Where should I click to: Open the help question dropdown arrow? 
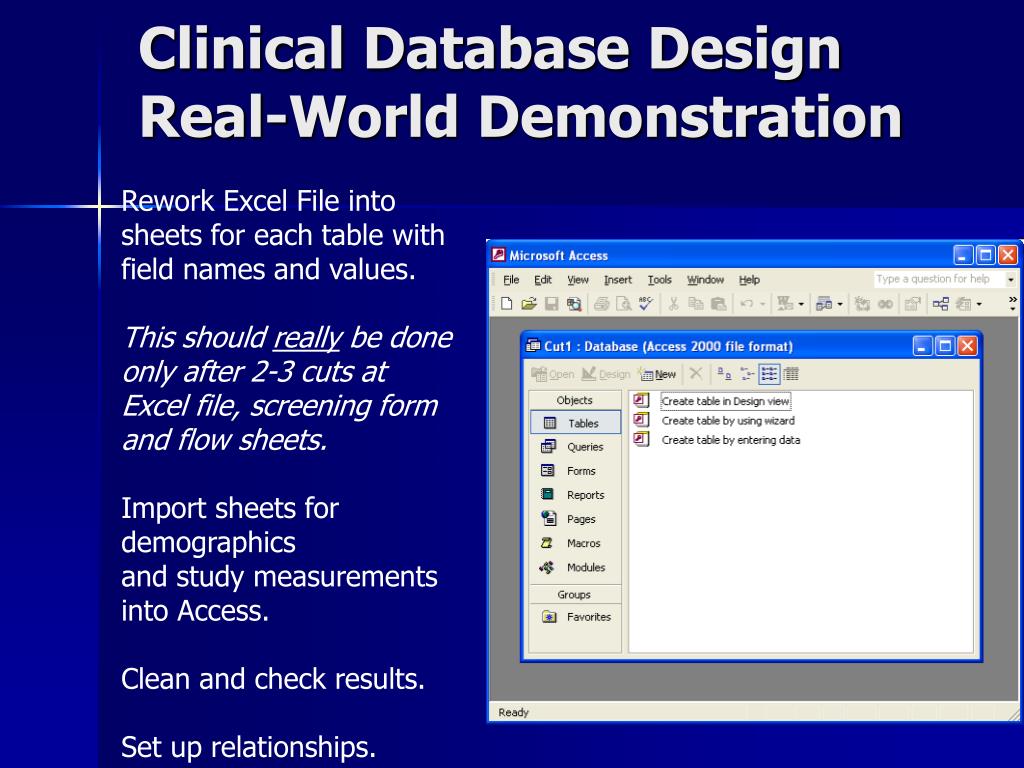click(x=1011, y=280)
